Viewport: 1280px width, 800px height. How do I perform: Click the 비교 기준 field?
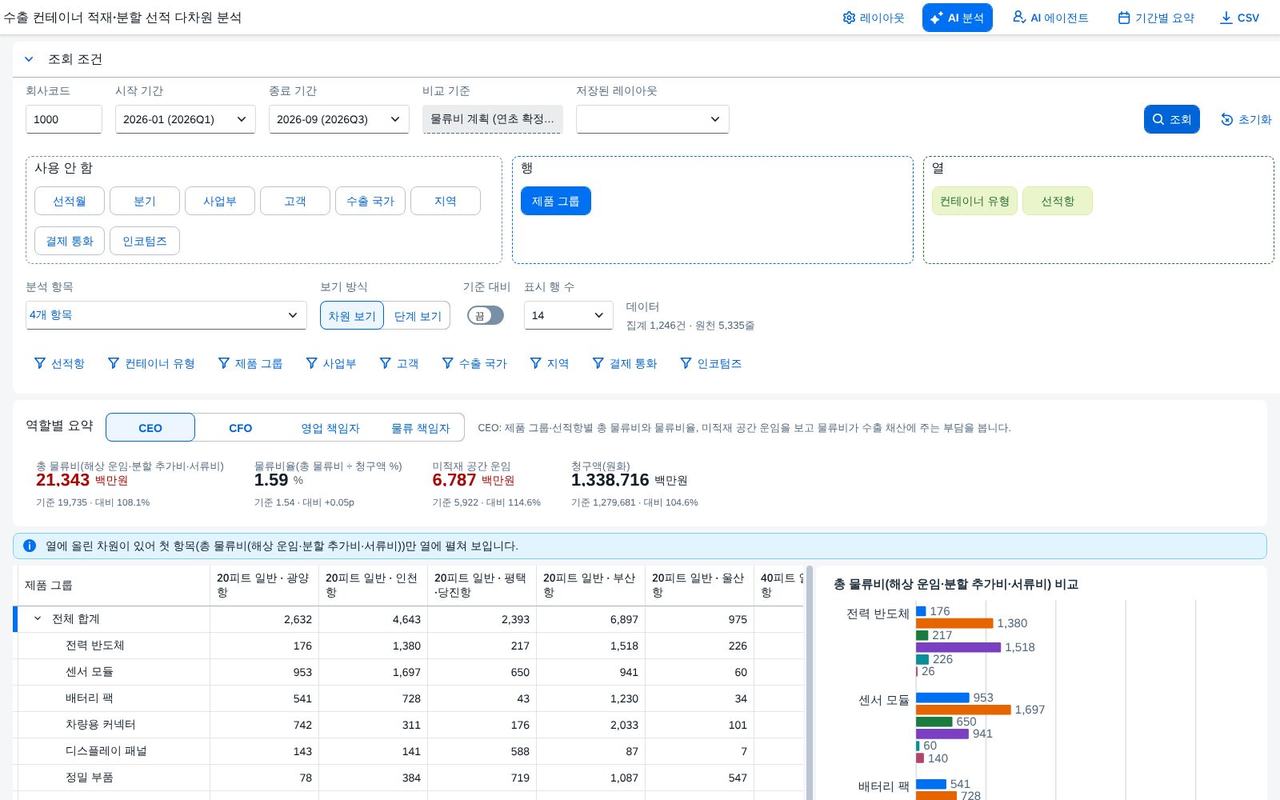click(x=493, y=119)
